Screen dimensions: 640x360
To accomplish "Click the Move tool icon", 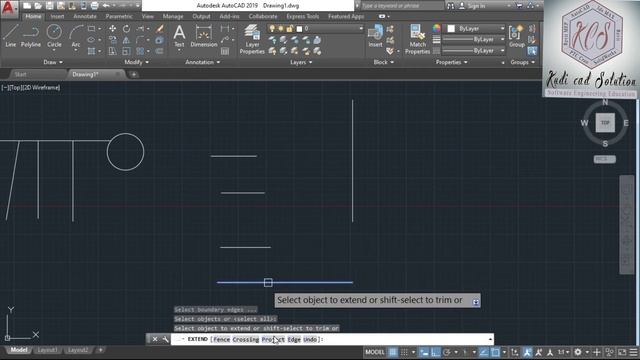I will 112,29.
